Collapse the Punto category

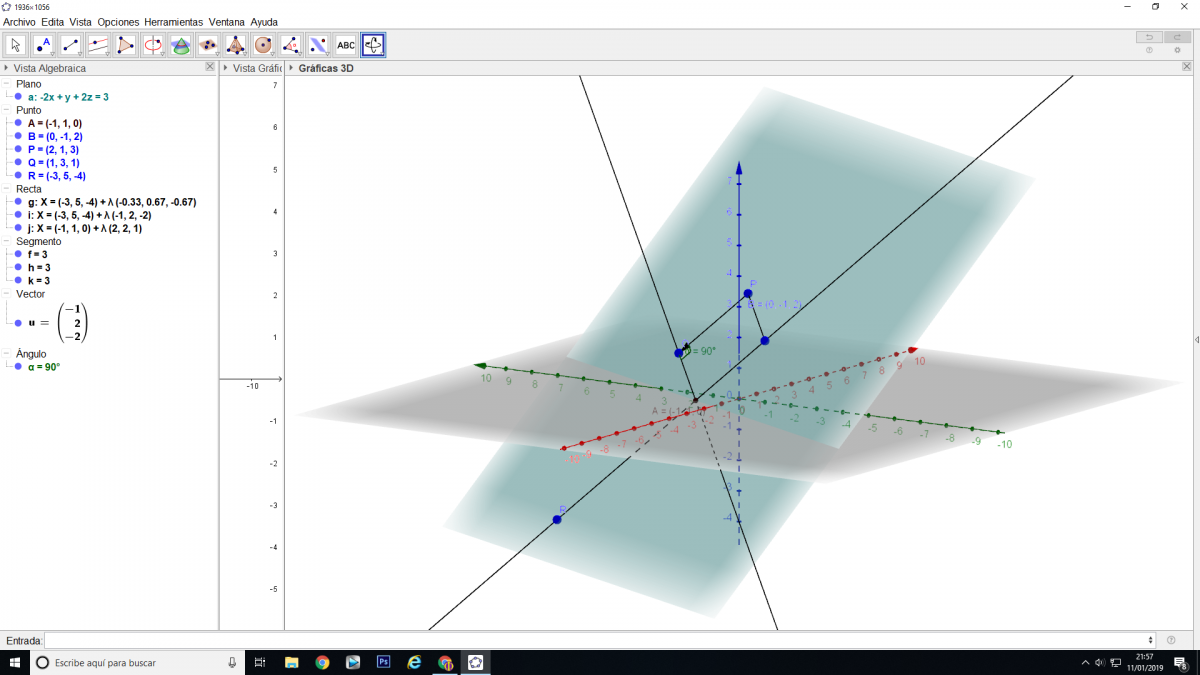[7, 110]
